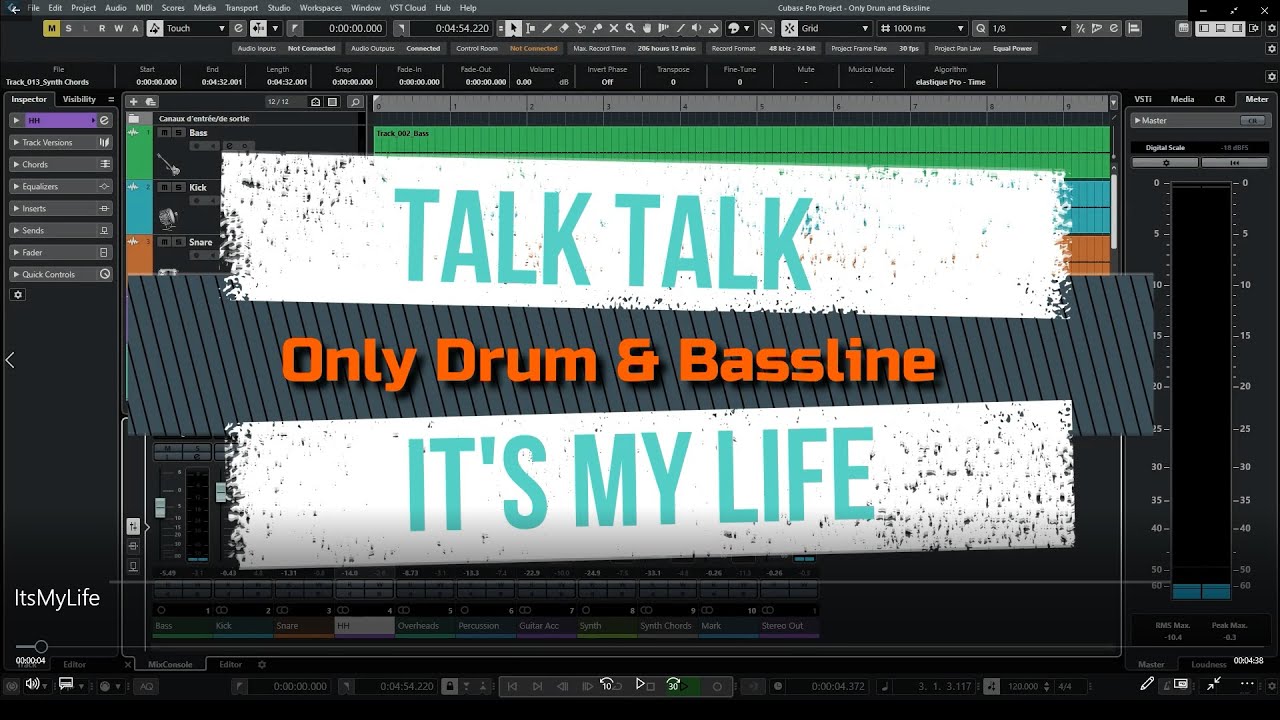Screen dimensions: 1280x720
Task: Open the Transport menu
Action: click(x=241, y=8)
